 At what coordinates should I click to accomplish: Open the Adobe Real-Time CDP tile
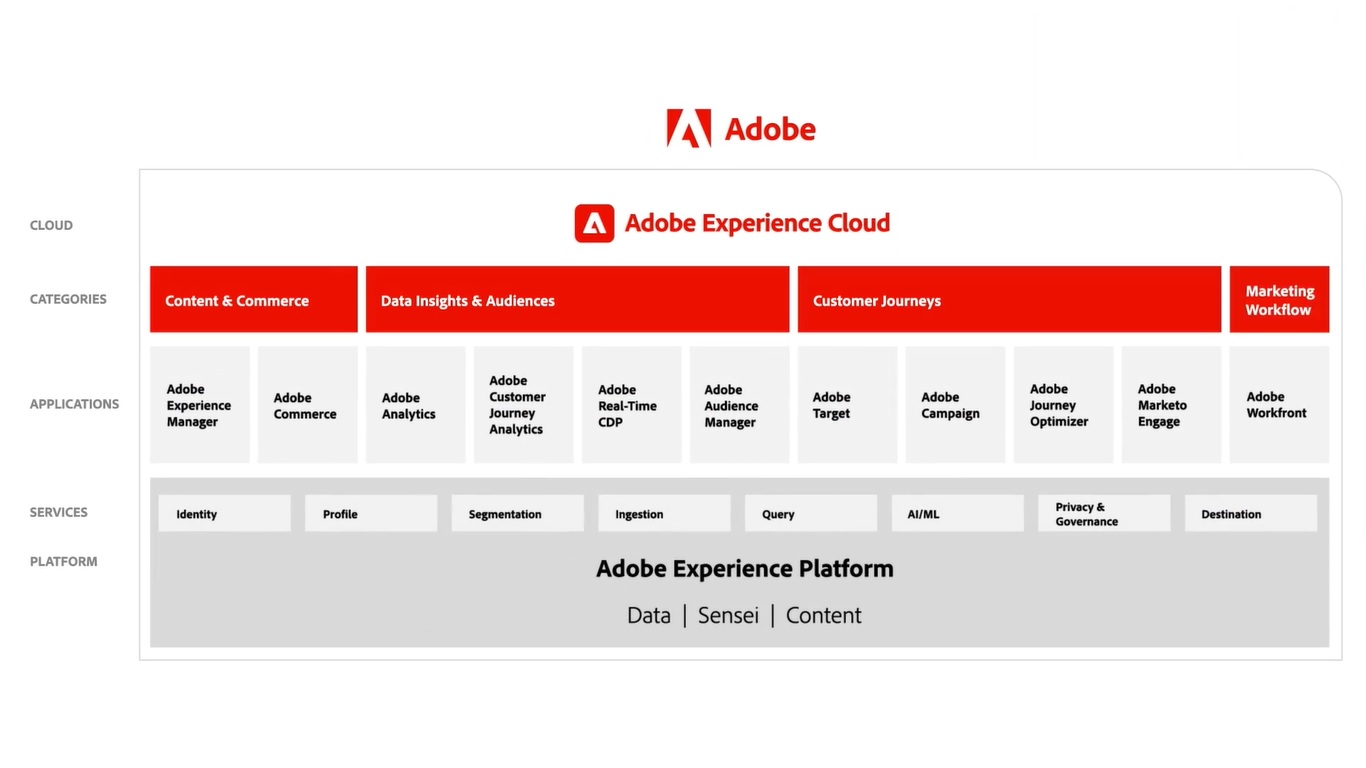coord(632,405)
